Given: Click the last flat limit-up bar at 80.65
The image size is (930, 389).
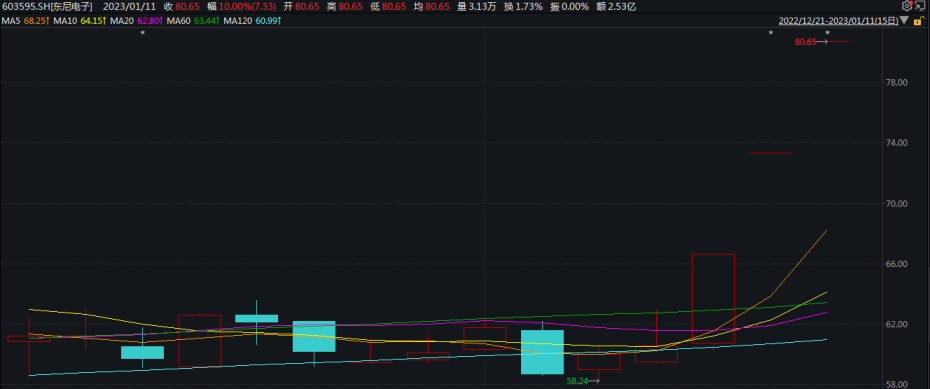Looking at the screenshot, I should (839, 42).
